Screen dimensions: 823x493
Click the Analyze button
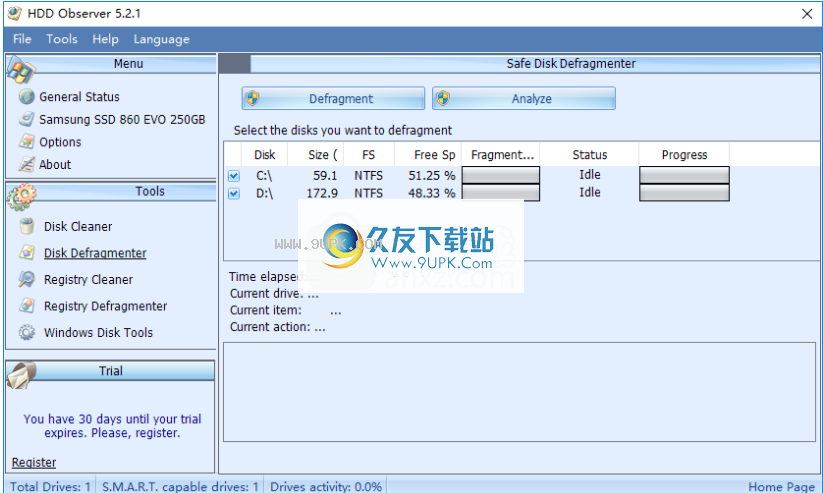524,98
